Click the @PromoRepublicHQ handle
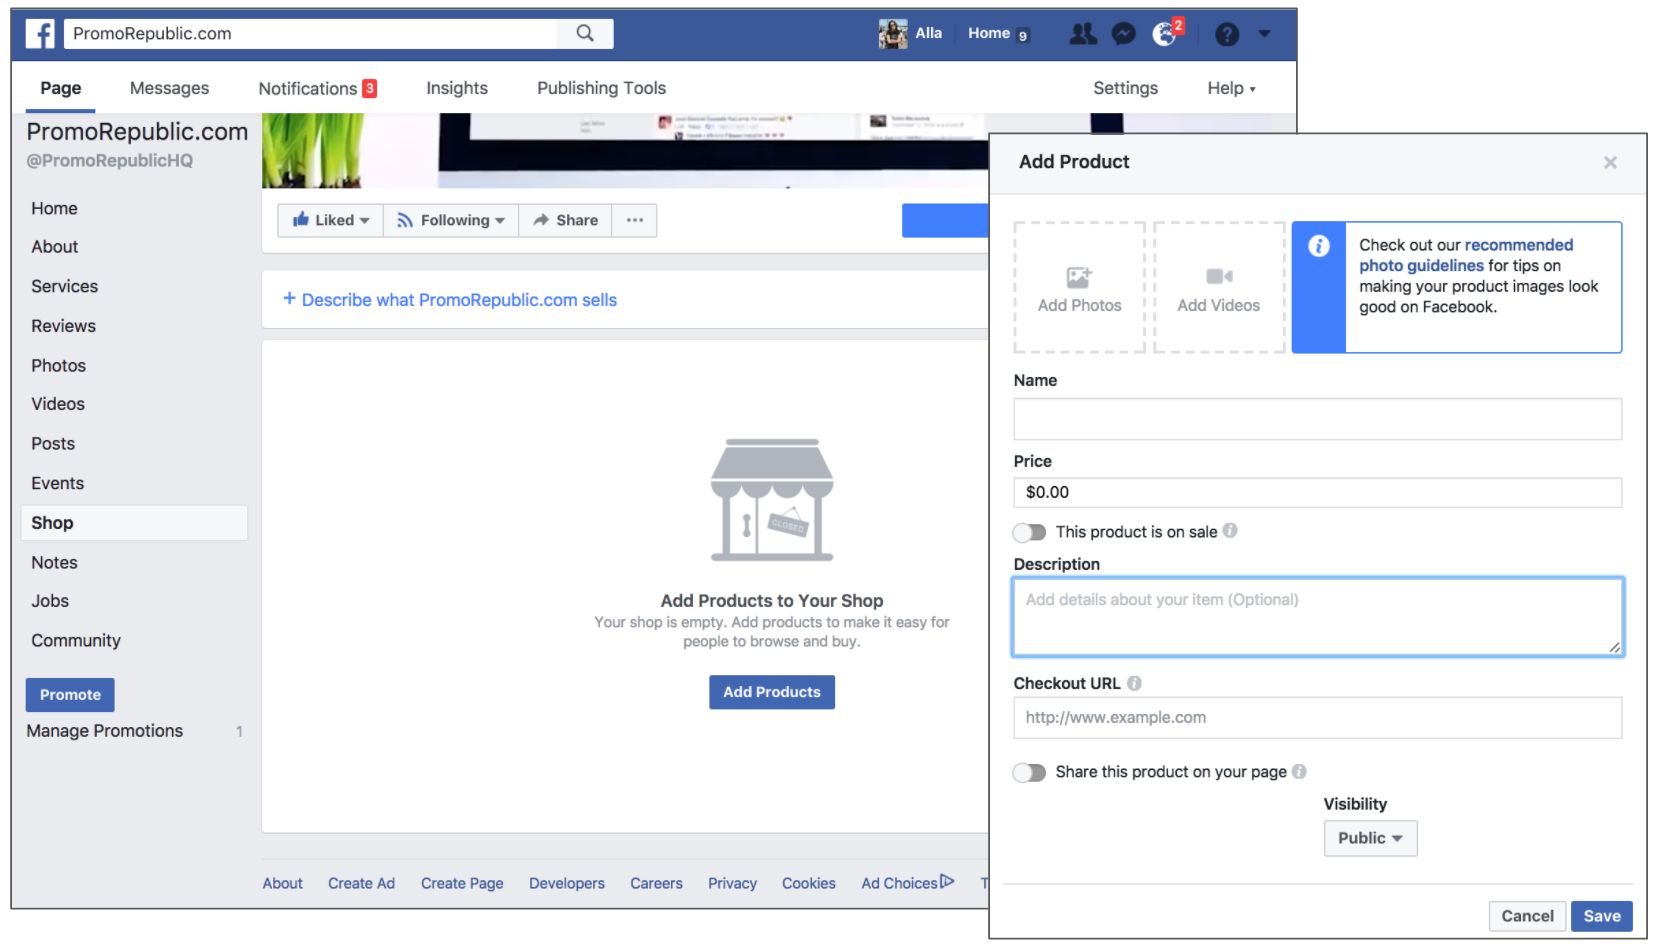1658x950 pixels. point(110,160)
